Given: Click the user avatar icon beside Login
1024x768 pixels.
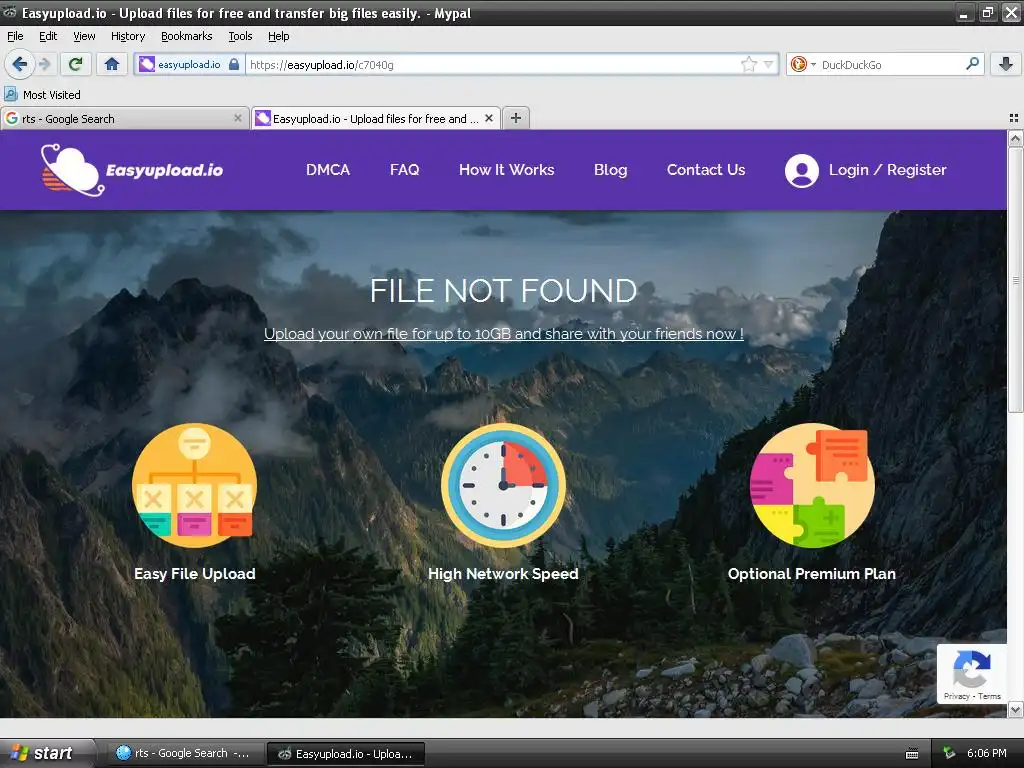Looking at the screenshot, I should point(801,170).
